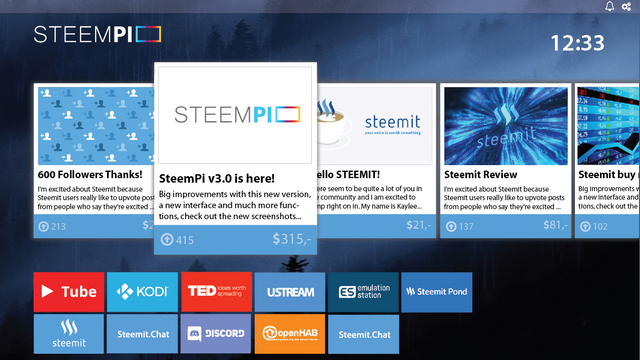Click the "SteemPi v3.0 is here!" title
Image resolution: width=640 pixels, height=360 pixels.
217,179
